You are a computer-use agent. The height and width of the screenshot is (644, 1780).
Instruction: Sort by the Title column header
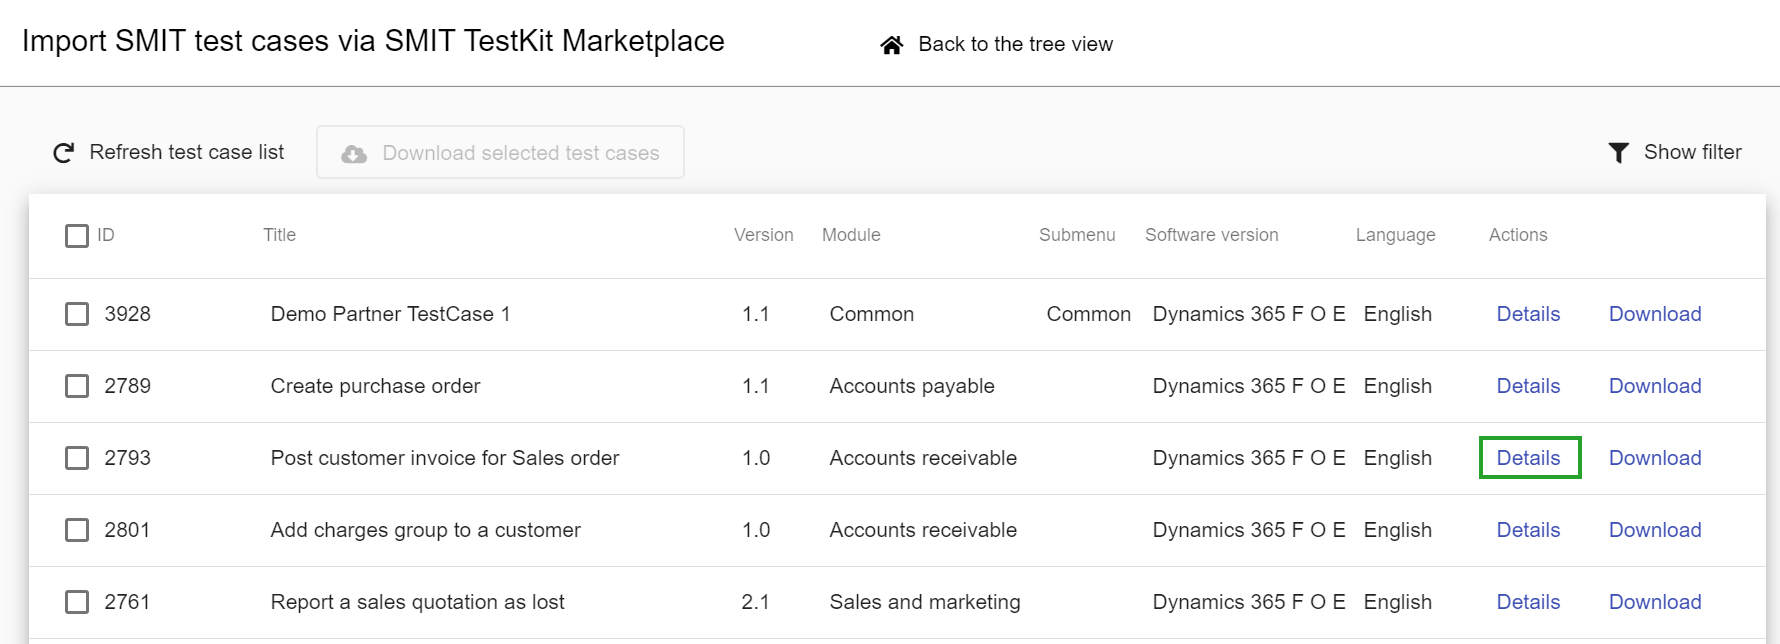280,235
